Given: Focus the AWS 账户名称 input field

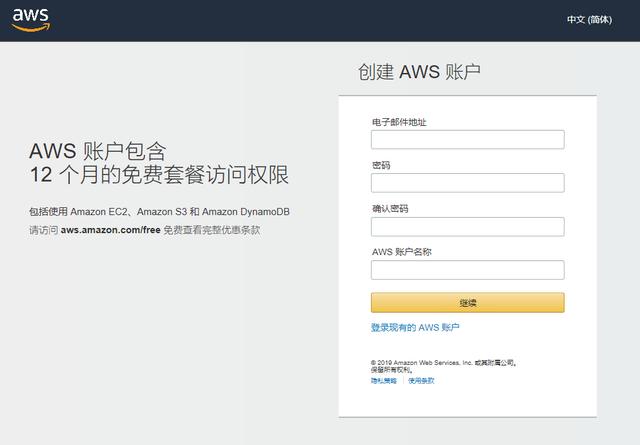Looking at the screenshot, I should pyautogui.click(x=467, y=270).
